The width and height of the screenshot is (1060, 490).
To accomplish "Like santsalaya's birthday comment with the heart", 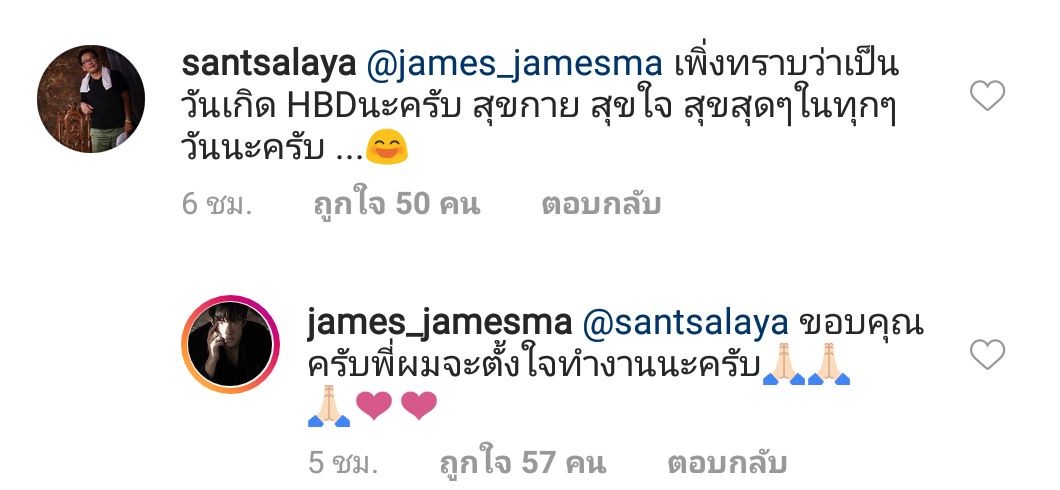I will [987, 95].
